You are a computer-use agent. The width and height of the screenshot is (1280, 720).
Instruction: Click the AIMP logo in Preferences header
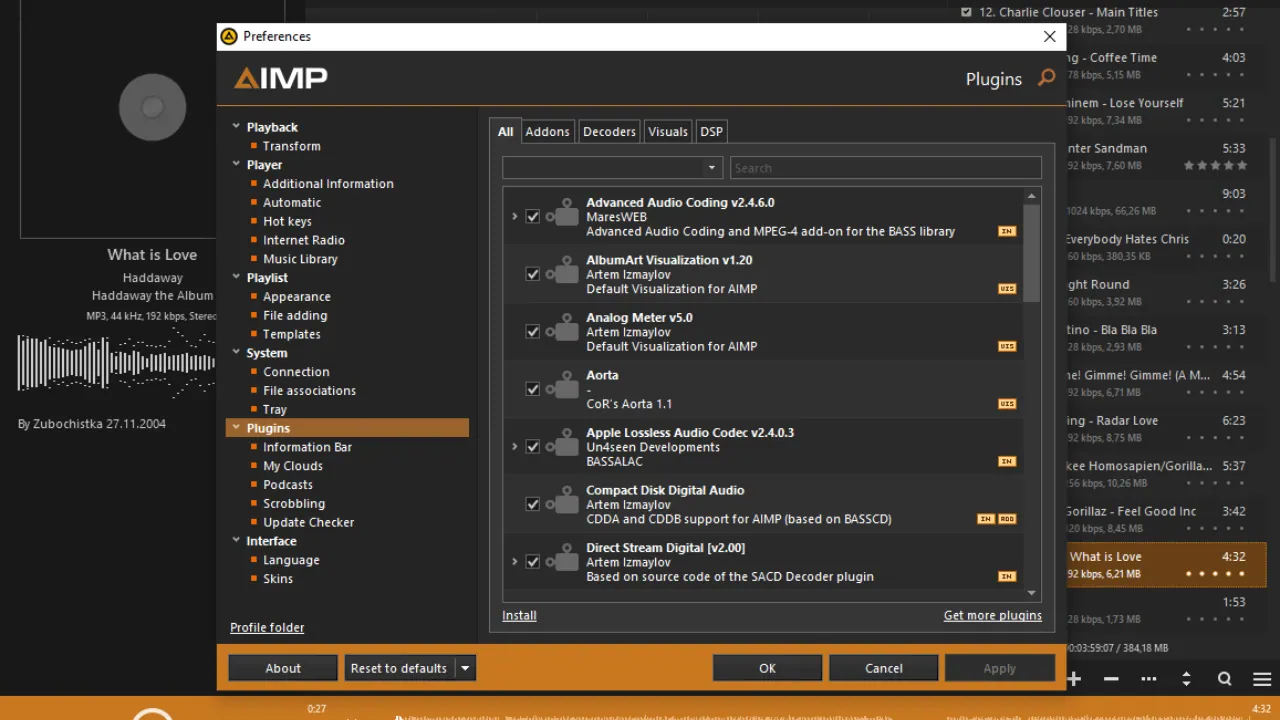point(281,78)
